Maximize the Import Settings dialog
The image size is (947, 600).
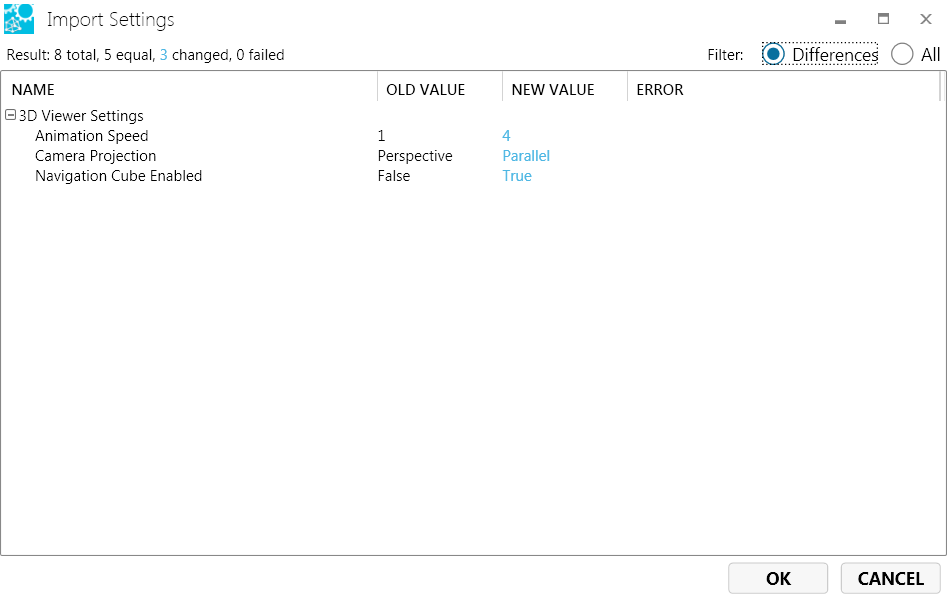[883, 19]
